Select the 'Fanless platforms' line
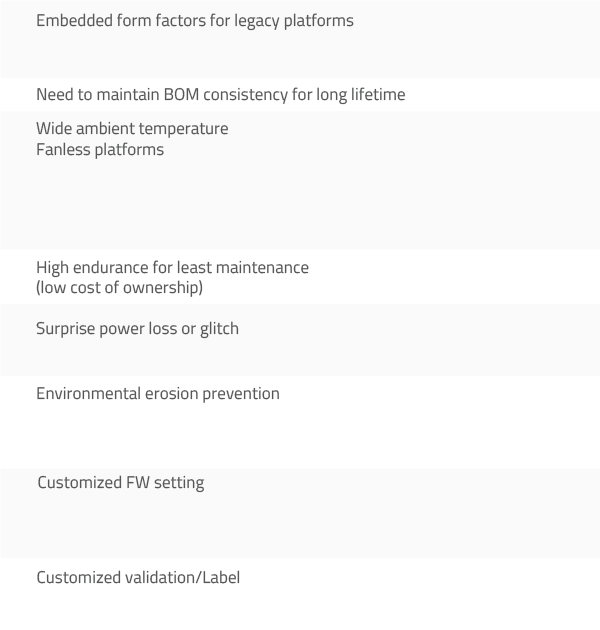The width and height of the screenshot is (600, 630). click(x=100, y=150)
